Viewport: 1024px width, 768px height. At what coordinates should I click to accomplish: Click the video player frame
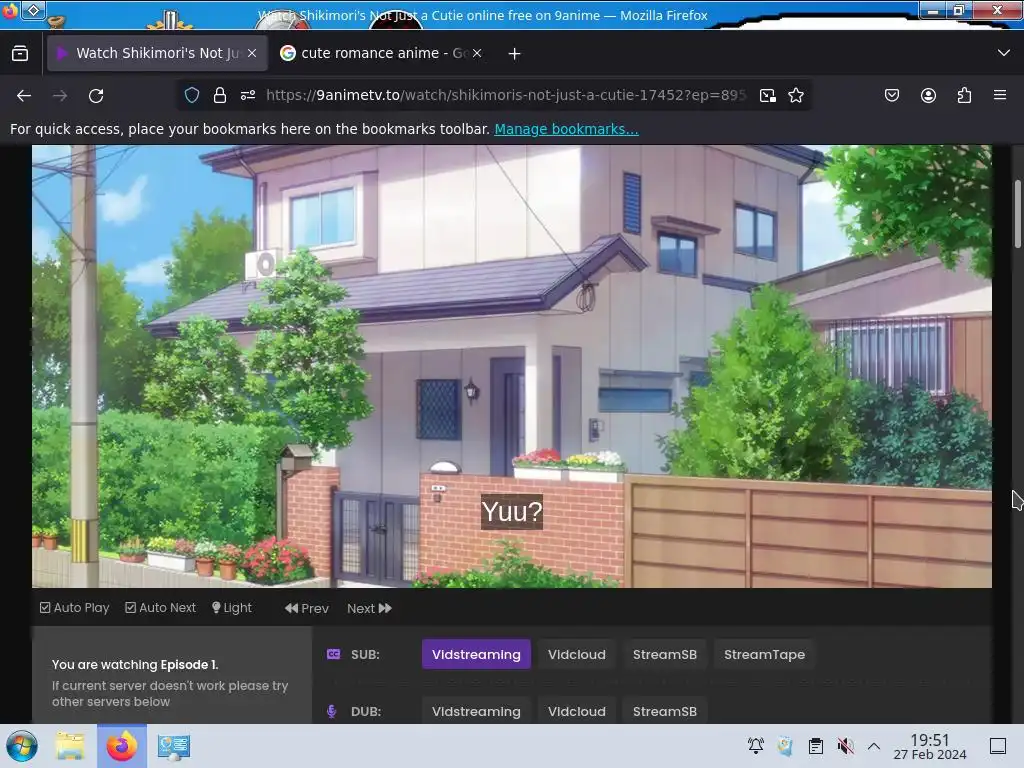512,366
